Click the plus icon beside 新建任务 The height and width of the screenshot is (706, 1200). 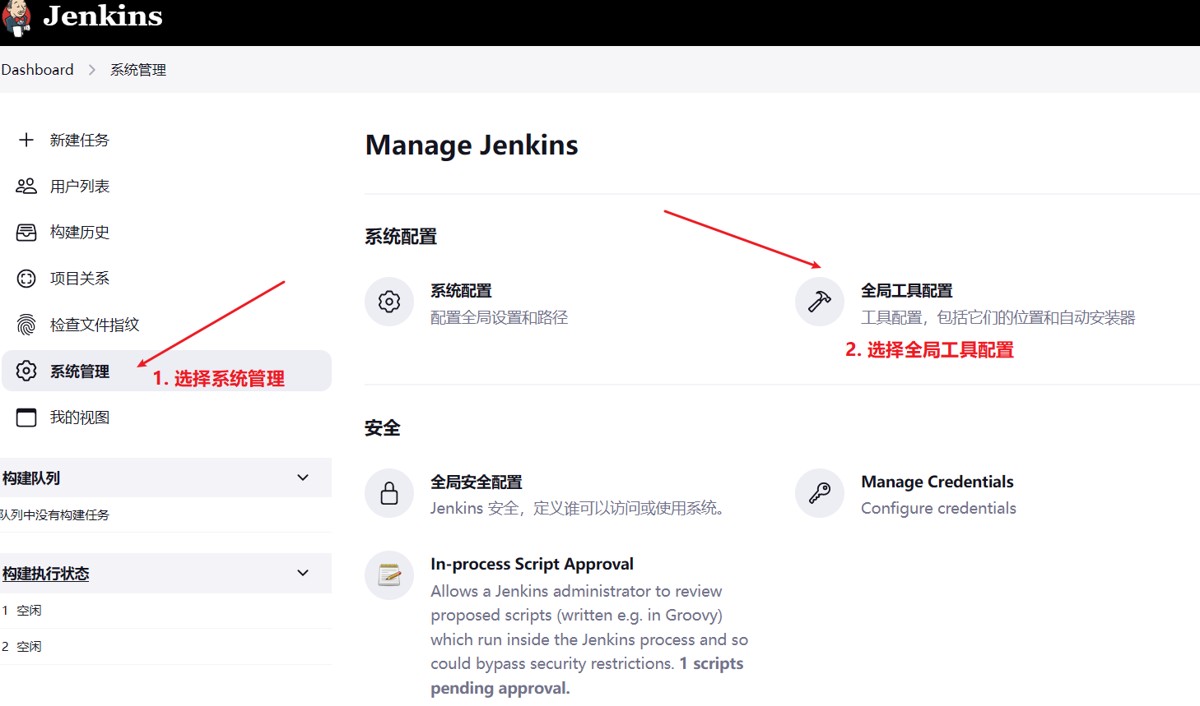[26, 140]
